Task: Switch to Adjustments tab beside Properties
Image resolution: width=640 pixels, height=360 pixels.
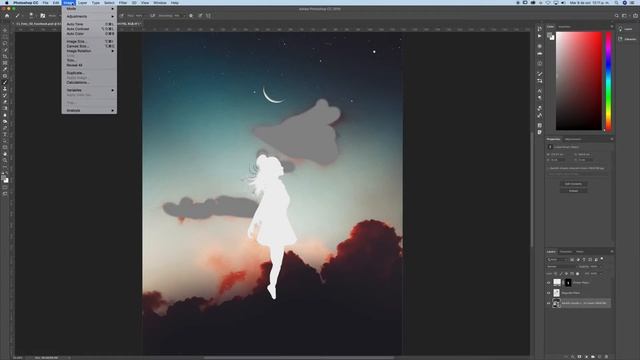Action: point(573,139)
